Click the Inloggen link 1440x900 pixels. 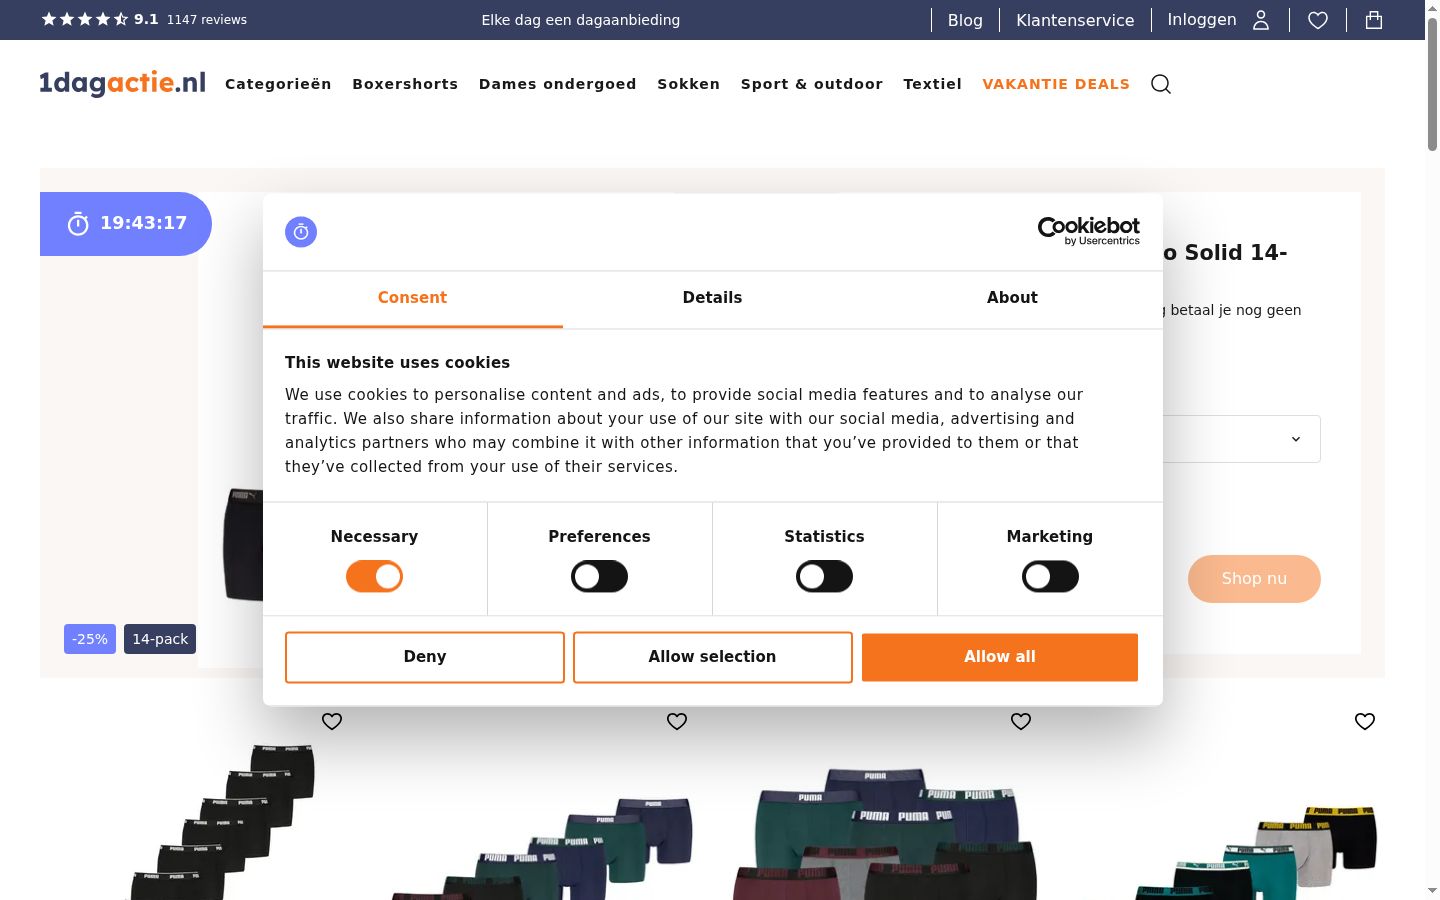1202,20
